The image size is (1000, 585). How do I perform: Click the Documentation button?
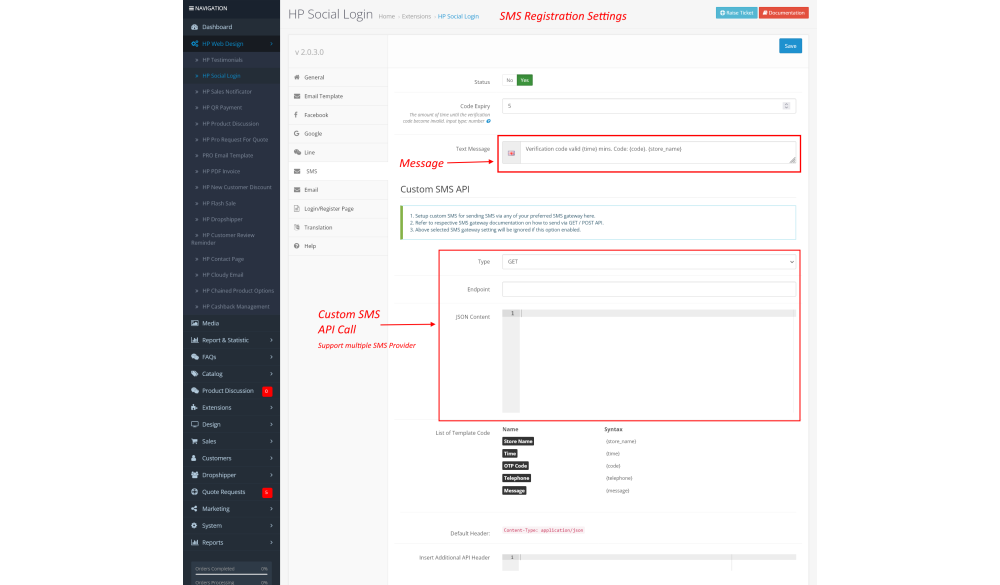[x=784, y=13]
